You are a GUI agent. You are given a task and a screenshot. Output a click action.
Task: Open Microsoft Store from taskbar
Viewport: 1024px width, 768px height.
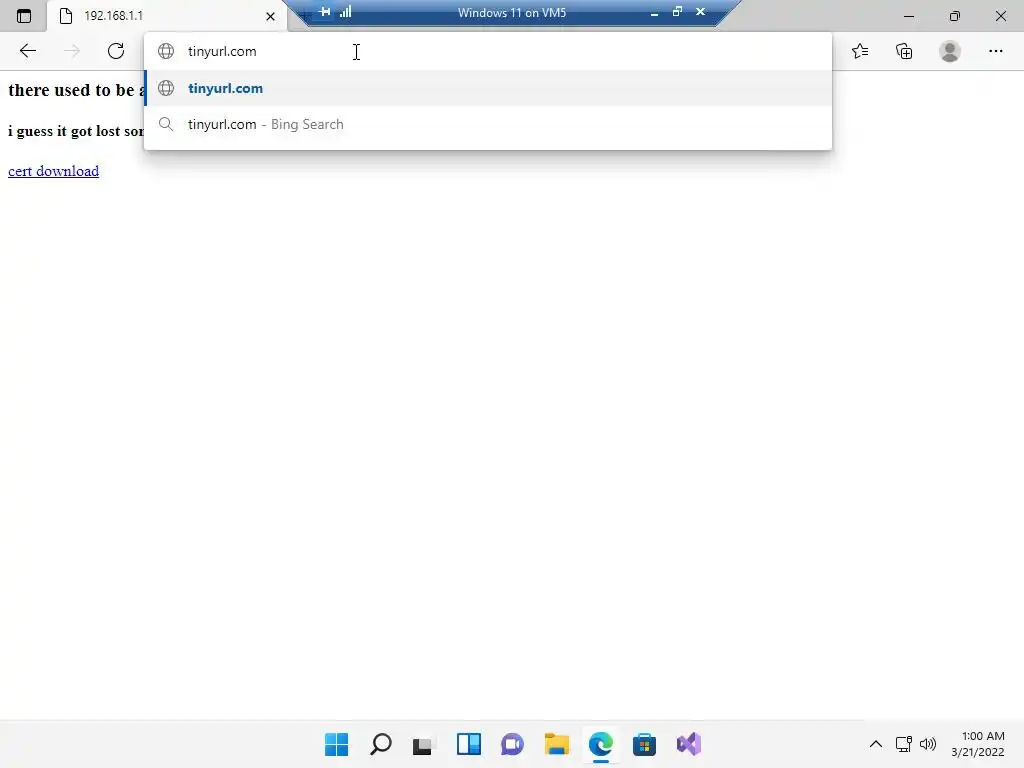pyautogui.click(x=645, y=744)
